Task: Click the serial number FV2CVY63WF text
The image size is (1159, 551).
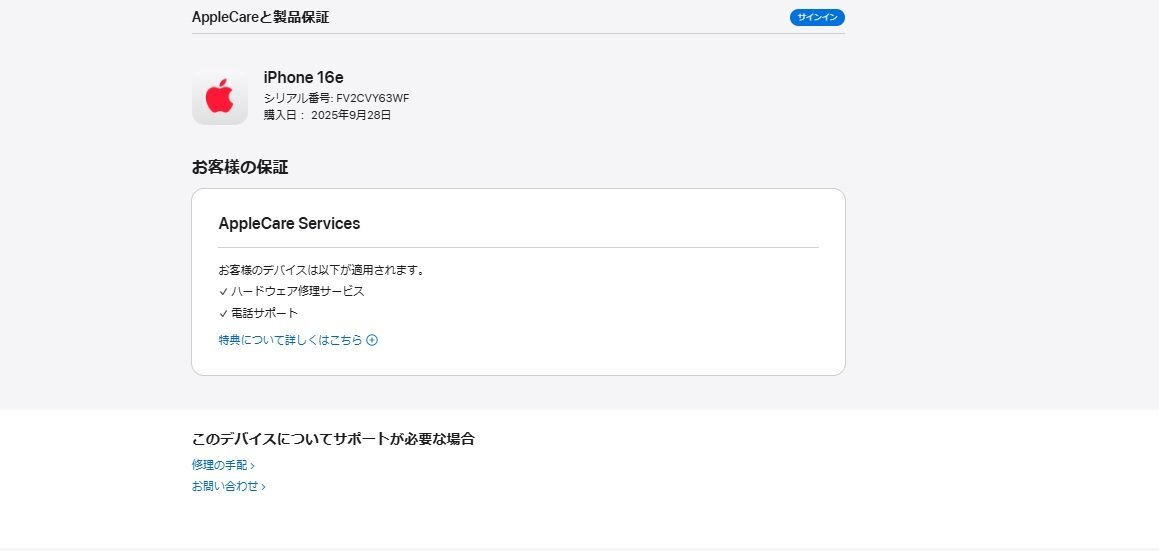Action: click(x=372, y=98)
